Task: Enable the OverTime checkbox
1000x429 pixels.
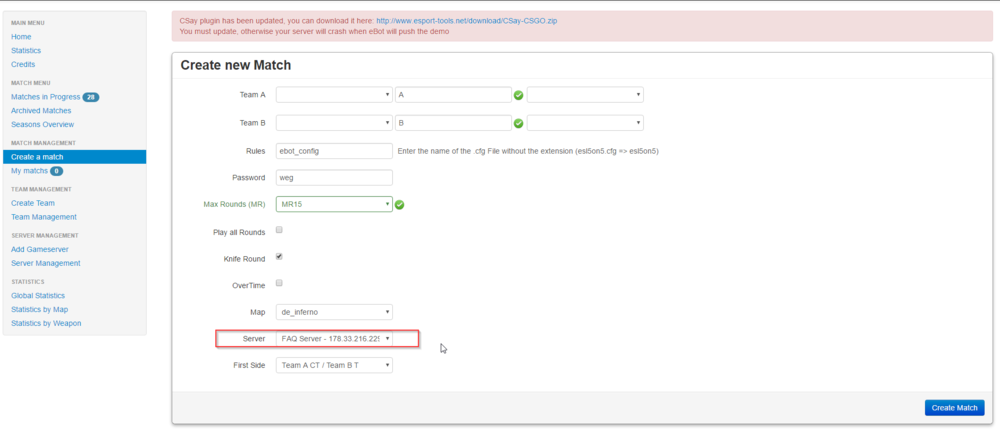Action: click(x=280, y=283)
